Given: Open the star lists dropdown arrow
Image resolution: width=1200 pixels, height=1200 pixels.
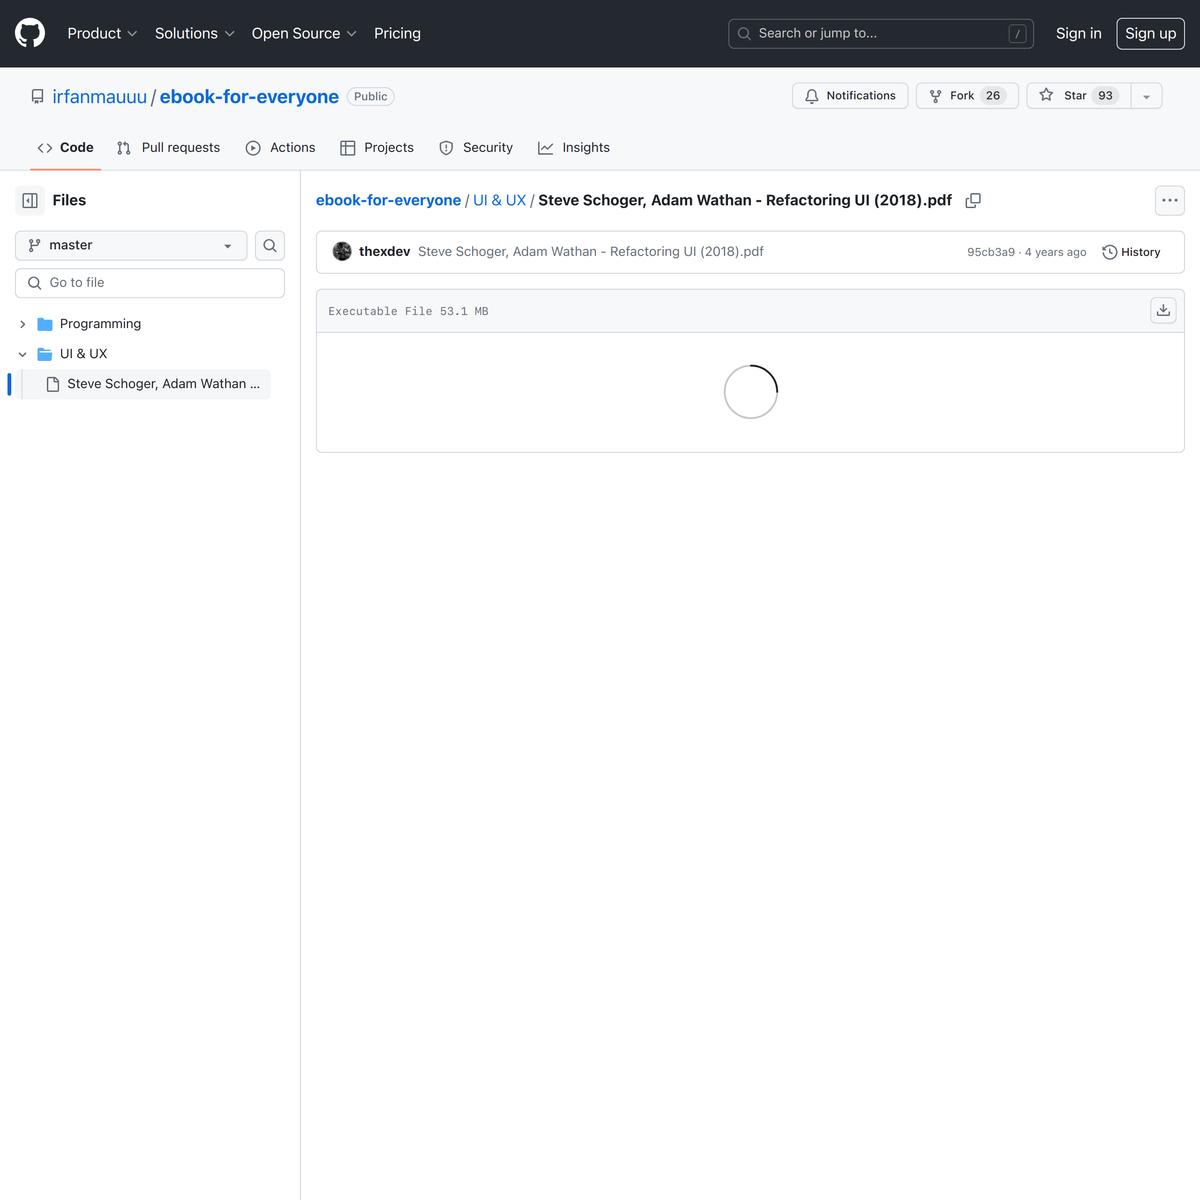Looking at the screenshot, I should coord(1146,96).
